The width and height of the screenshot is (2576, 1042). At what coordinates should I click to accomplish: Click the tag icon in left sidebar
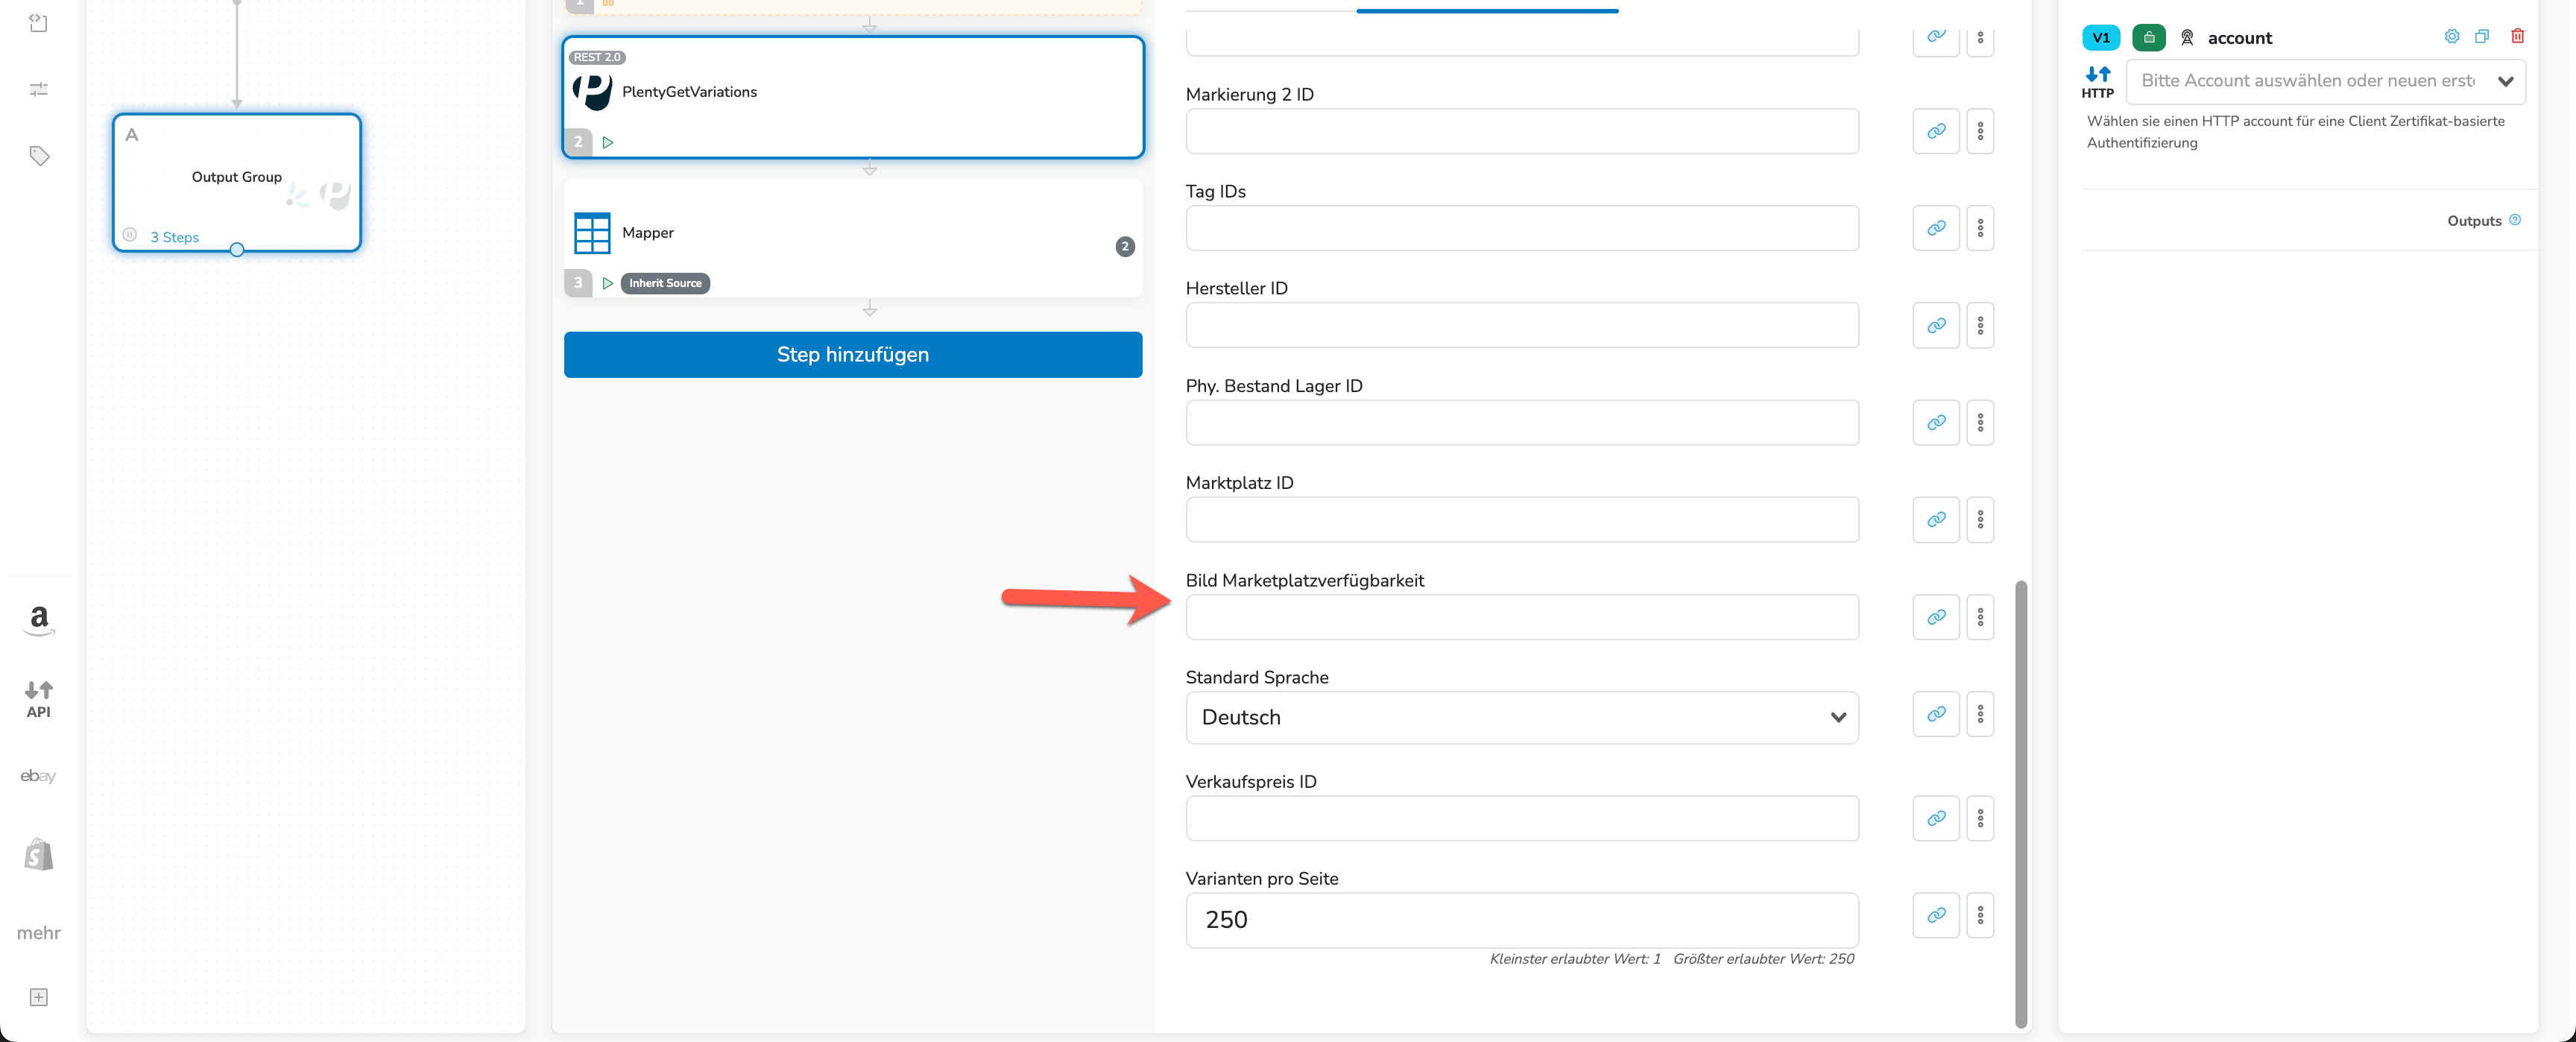(39, 156)
